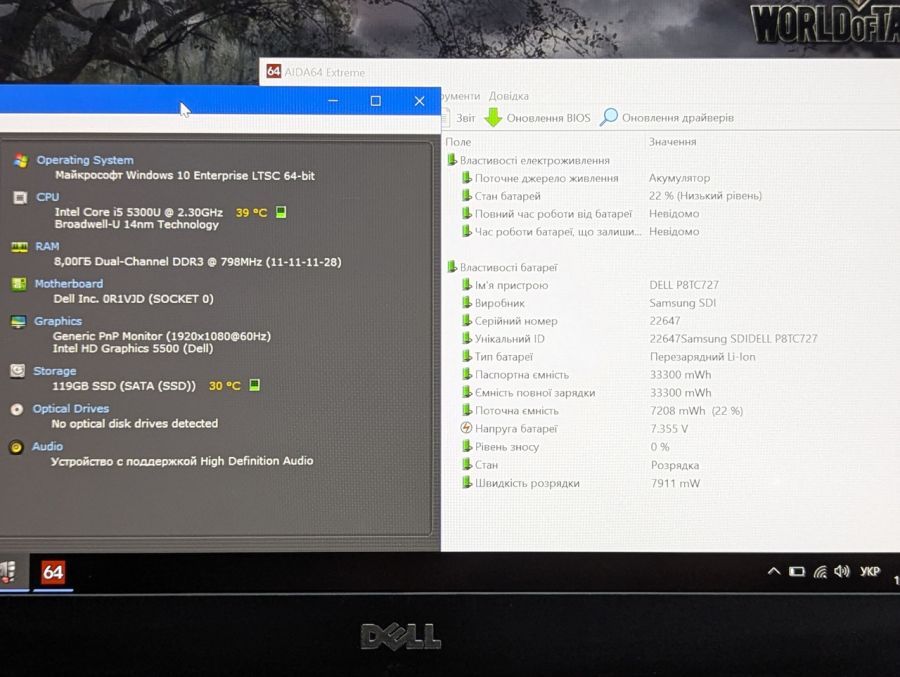The width and height of the screenshot is (900, 677).
Task: Click battery icon beside Рівень зносу
Action: 467,446
